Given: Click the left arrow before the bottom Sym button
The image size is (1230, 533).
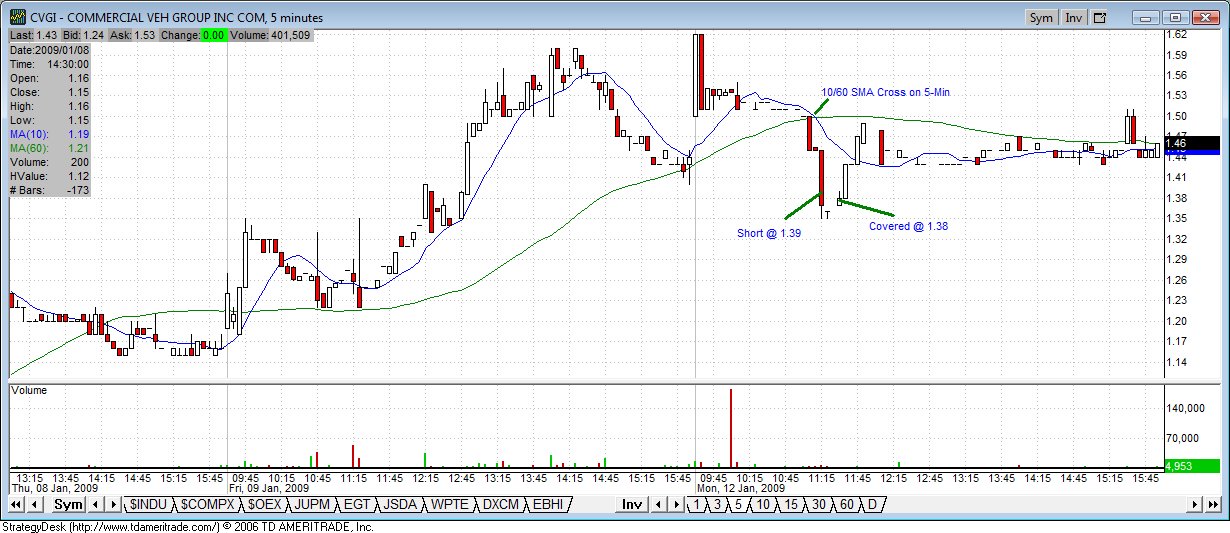Looking at the screenshot, I should (x=35, y=504).
